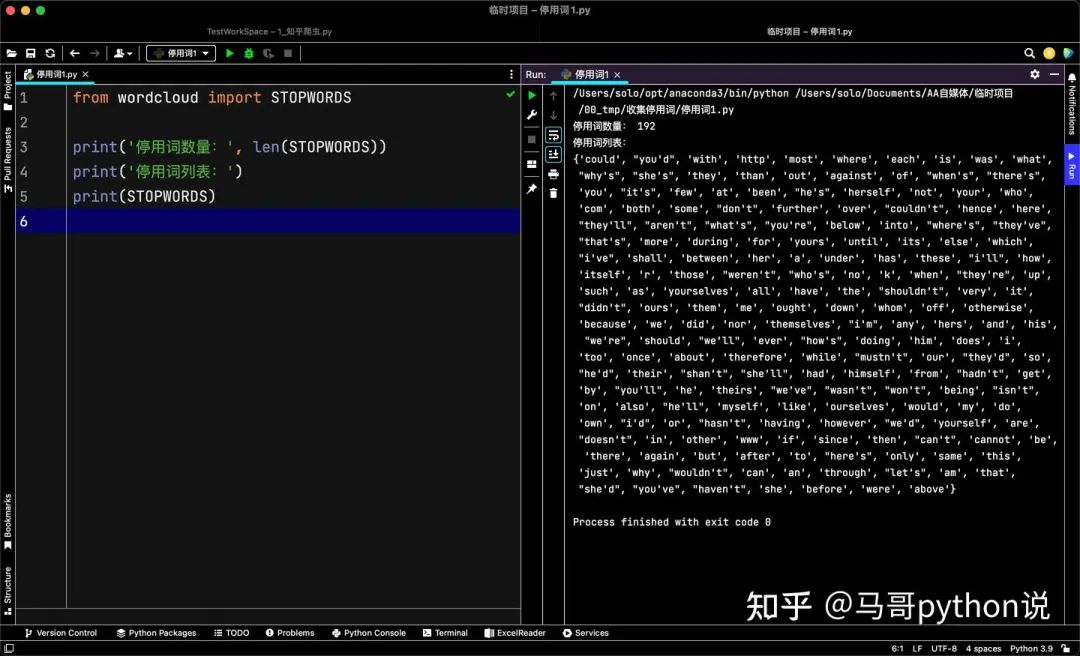Open the Python Console tool window
The height and width of the screenshot is (656, 1080).
(x=368, y=633)
